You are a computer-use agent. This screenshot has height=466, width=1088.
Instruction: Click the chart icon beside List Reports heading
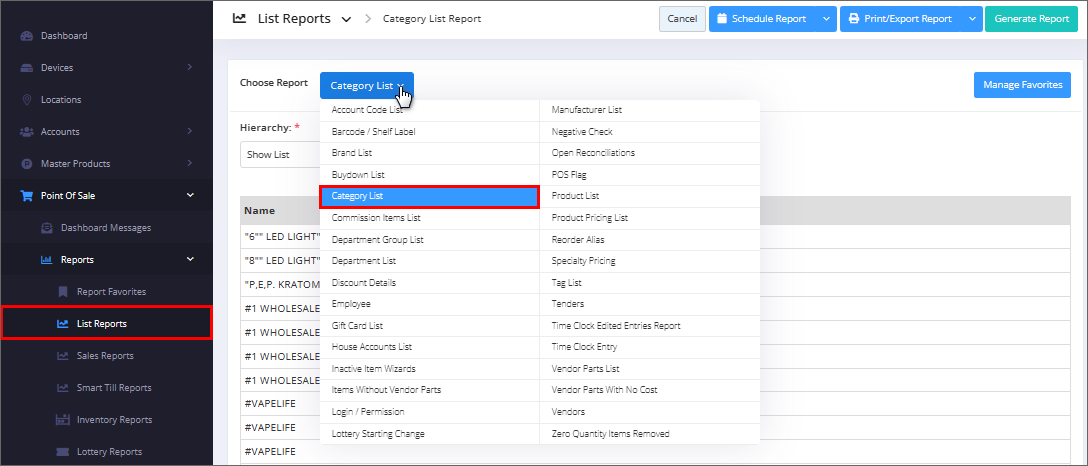pyautogui.click(x=239, y=19)
